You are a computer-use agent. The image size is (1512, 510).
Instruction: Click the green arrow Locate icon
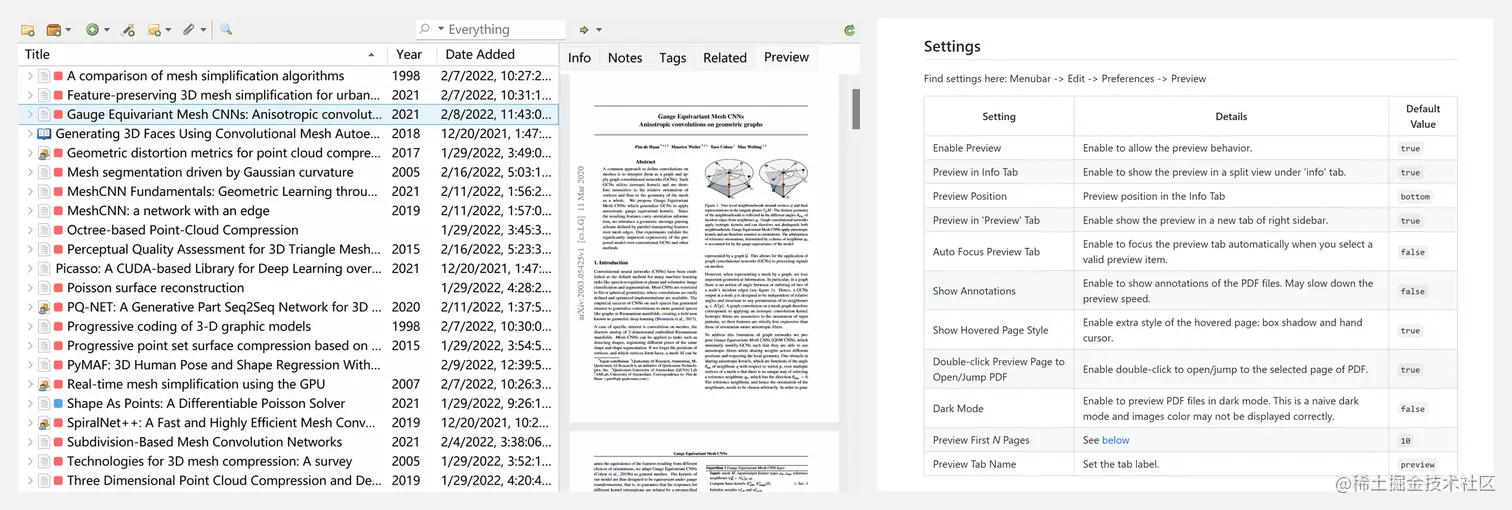pyautogui.click(x=584, y=30)
